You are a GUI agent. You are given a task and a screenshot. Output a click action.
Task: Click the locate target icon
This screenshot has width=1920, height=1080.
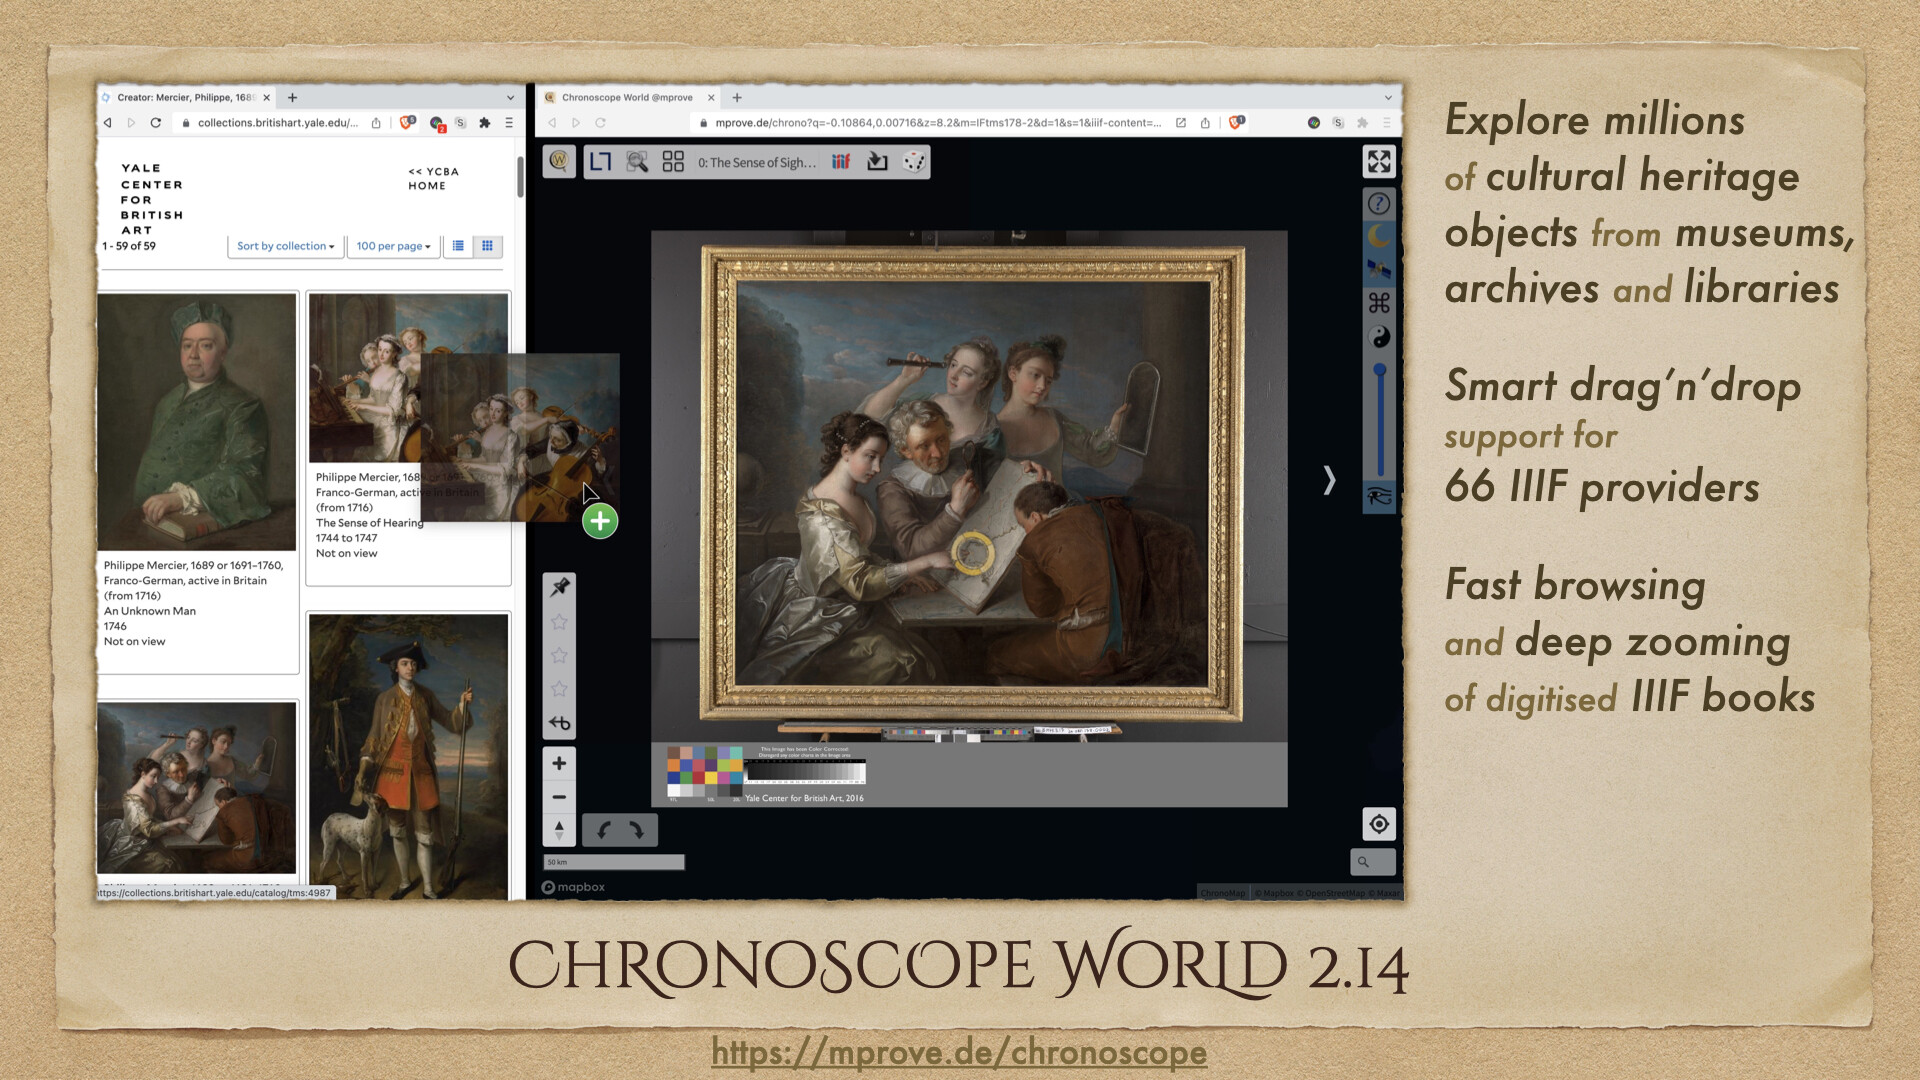1379,824
